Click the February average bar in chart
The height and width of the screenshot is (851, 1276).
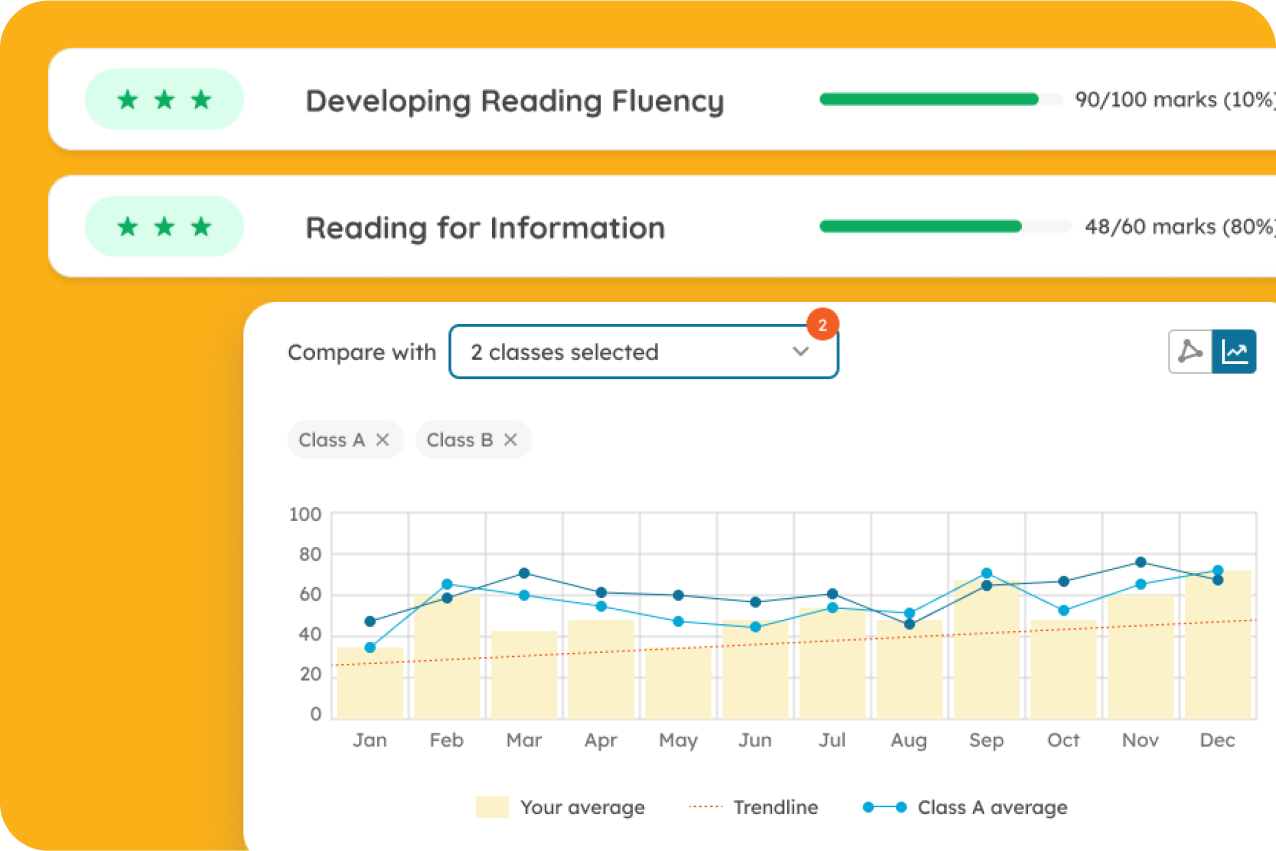[x=446, y=660]
